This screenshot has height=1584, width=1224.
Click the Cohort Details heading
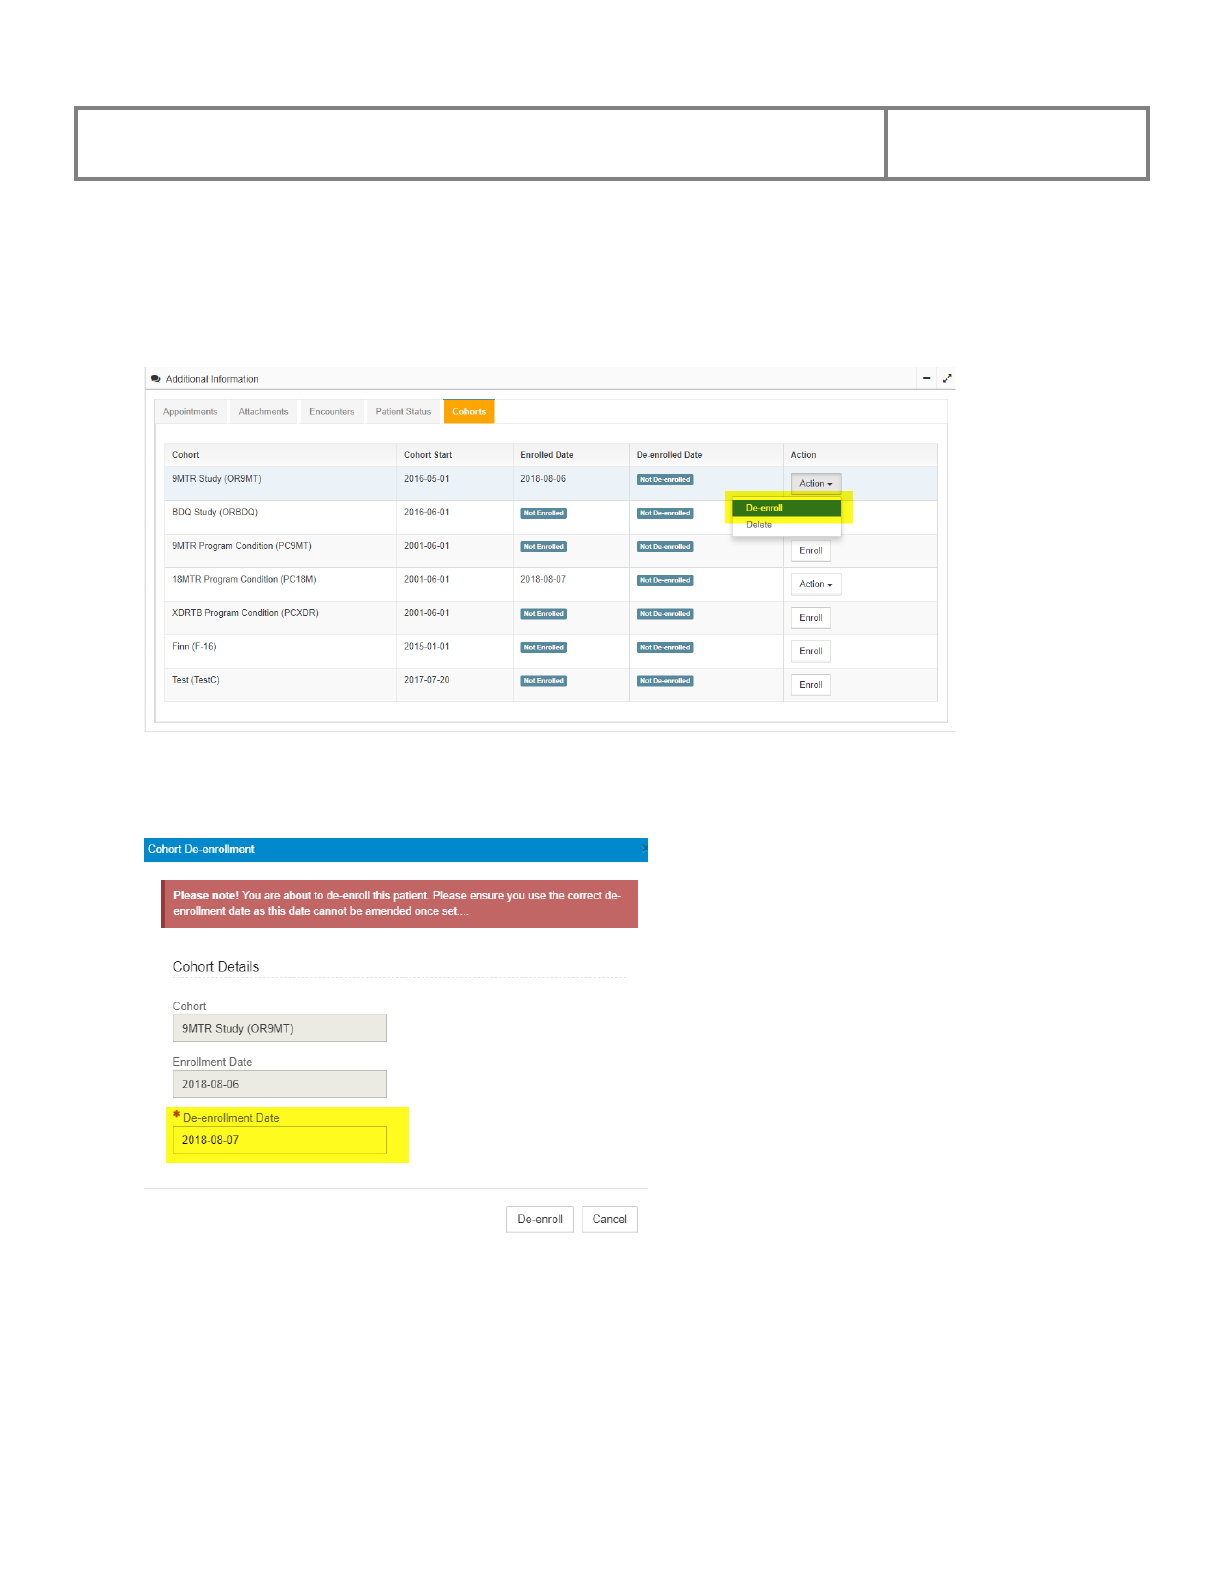[216, 967]
